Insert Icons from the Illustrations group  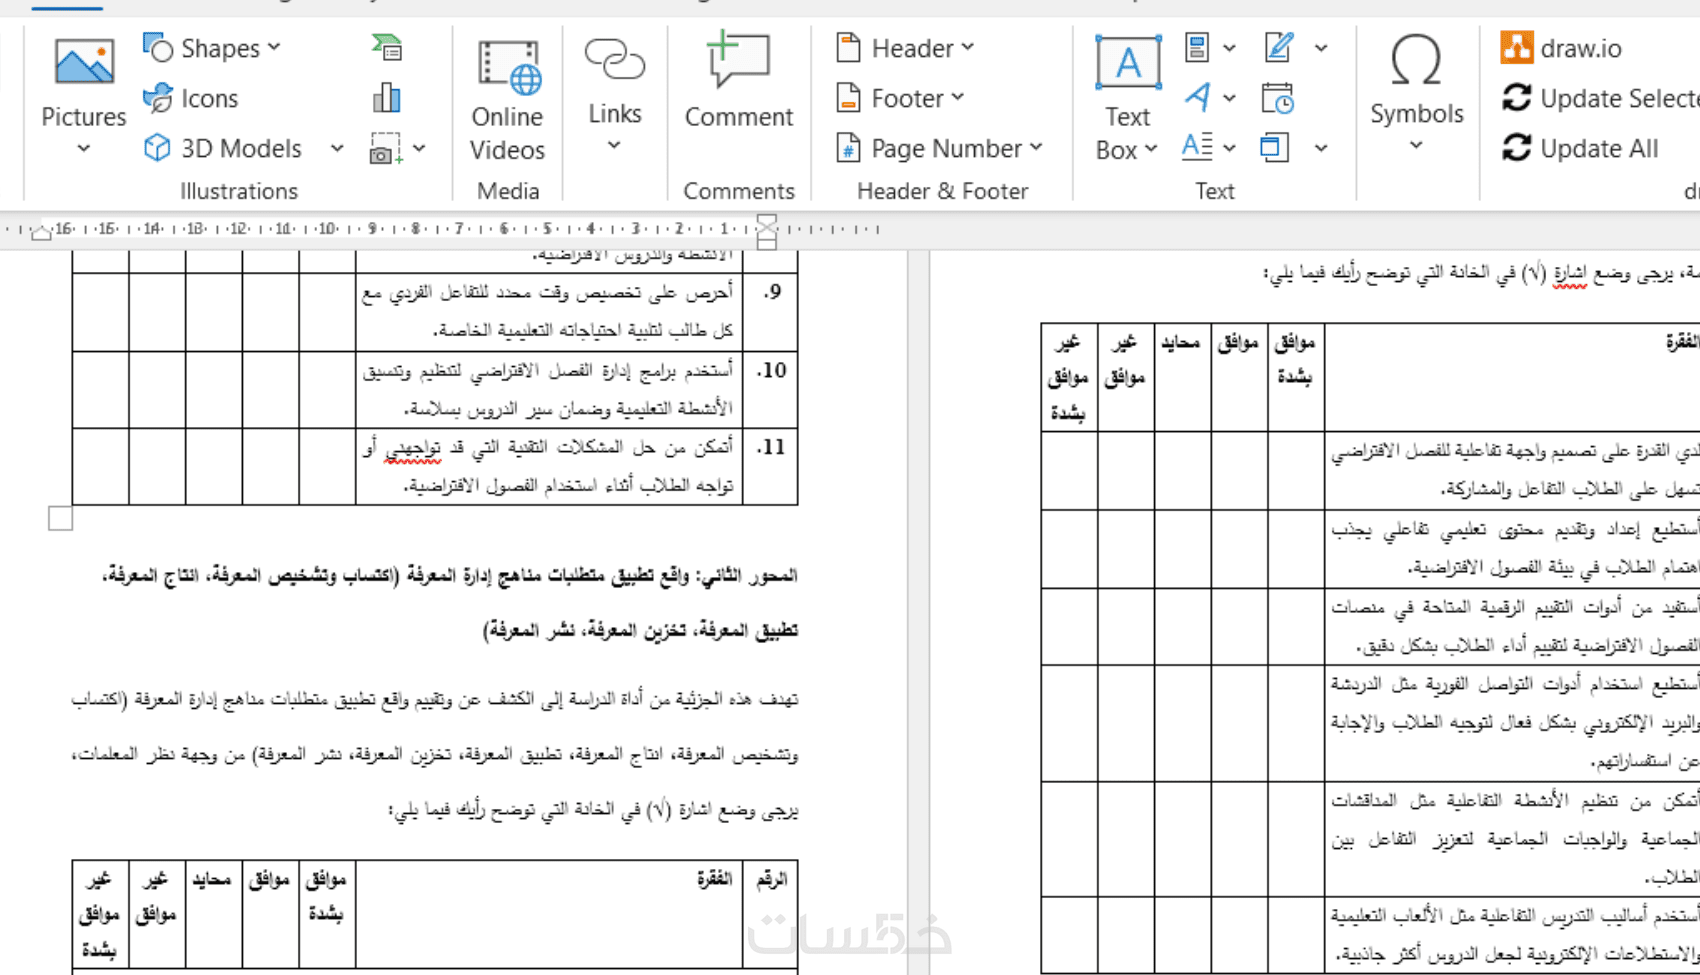coord(190,98)
